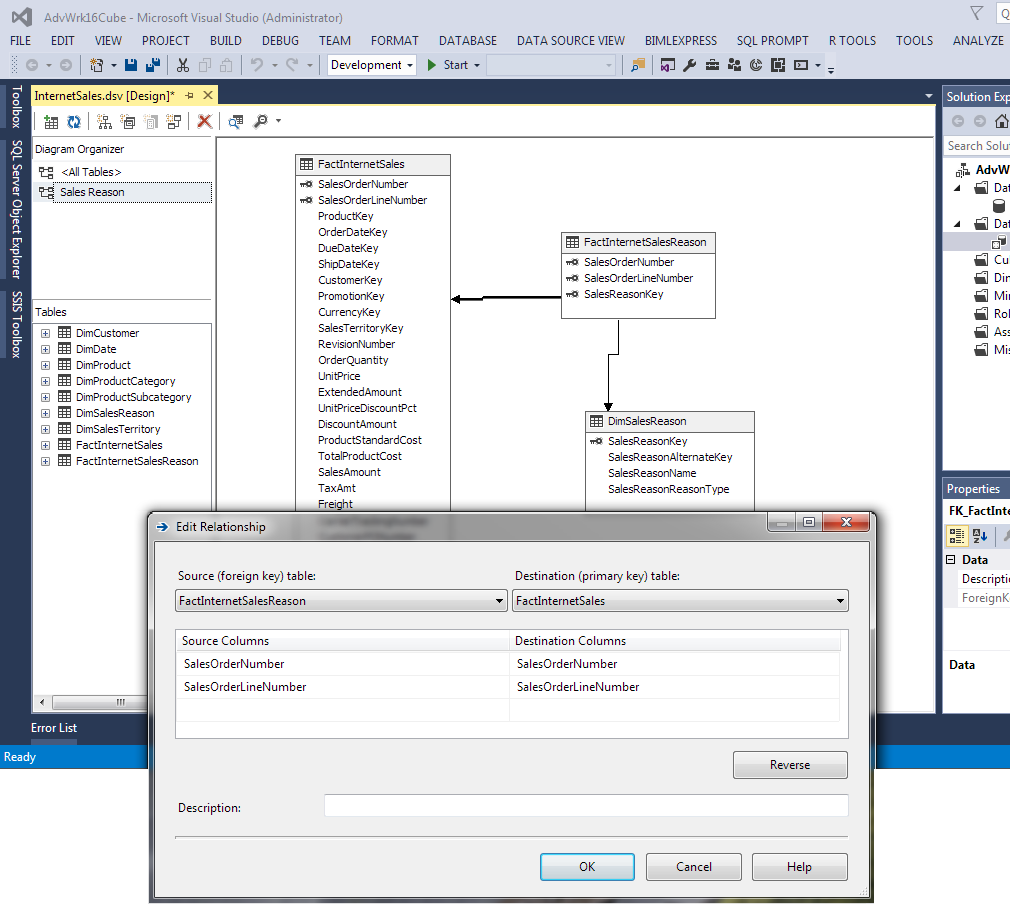Viewport: 1010px width, 906px height.
Task: Click the Reverse button
Action: (789, 765)
